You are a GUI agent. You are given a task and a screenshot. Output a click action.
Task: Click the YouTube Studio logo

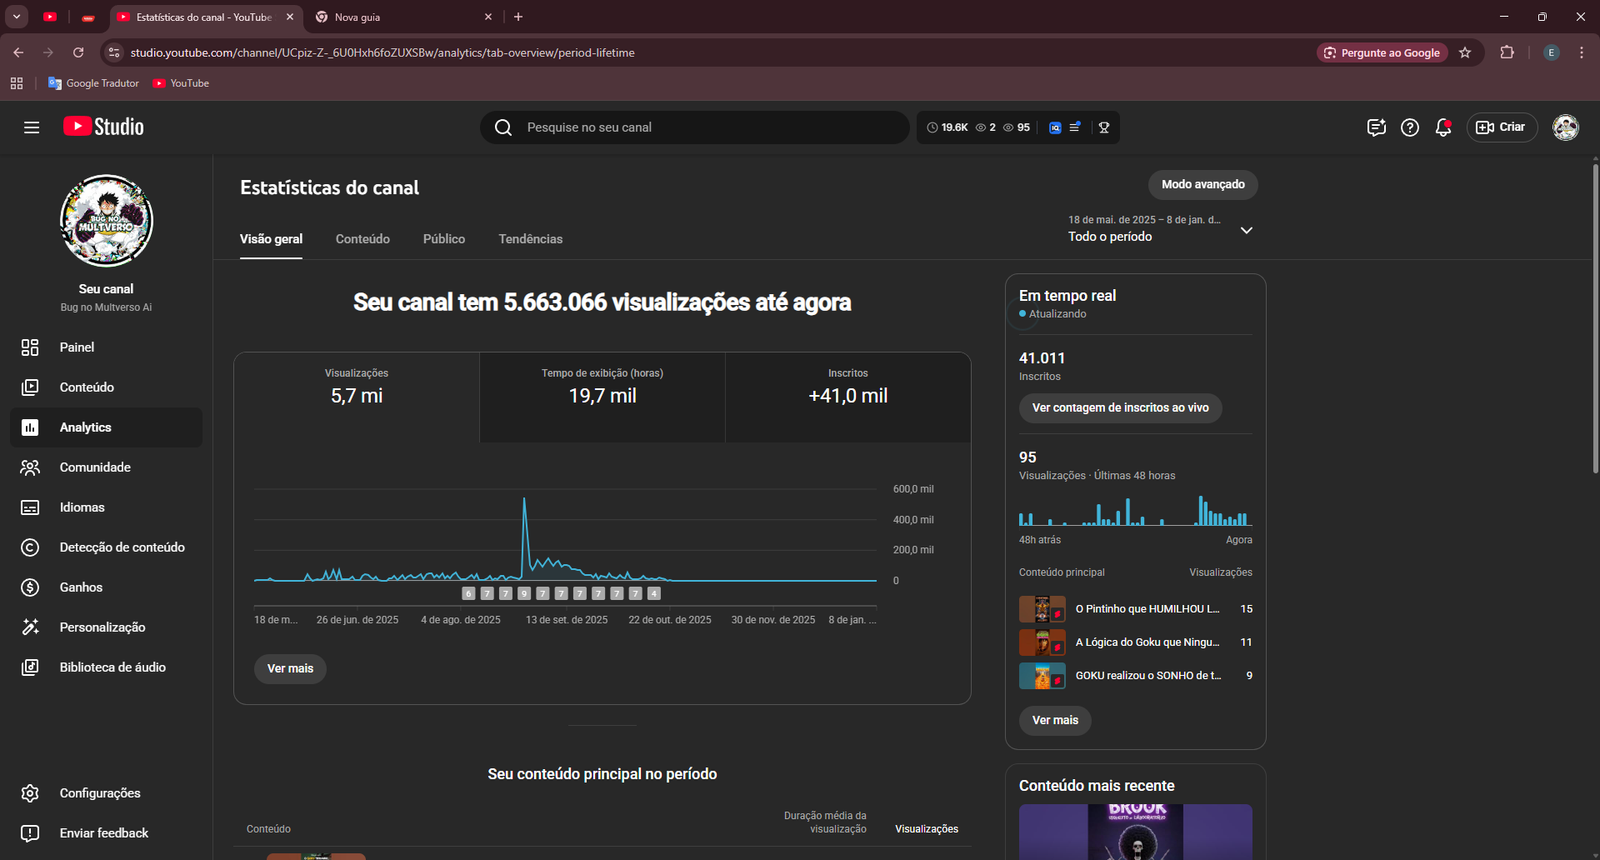(104, 127)
